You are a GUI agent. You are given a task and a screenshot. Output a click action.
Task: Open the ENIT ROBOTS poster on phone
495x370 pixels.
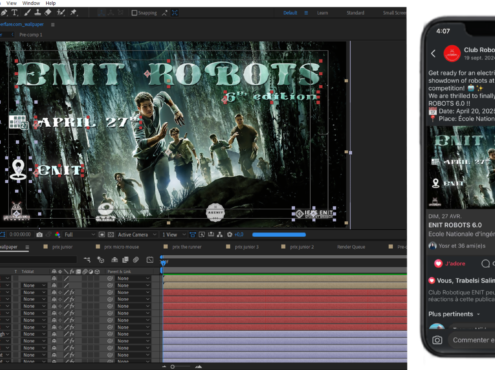pyautogui.click(x=461, y=167)
